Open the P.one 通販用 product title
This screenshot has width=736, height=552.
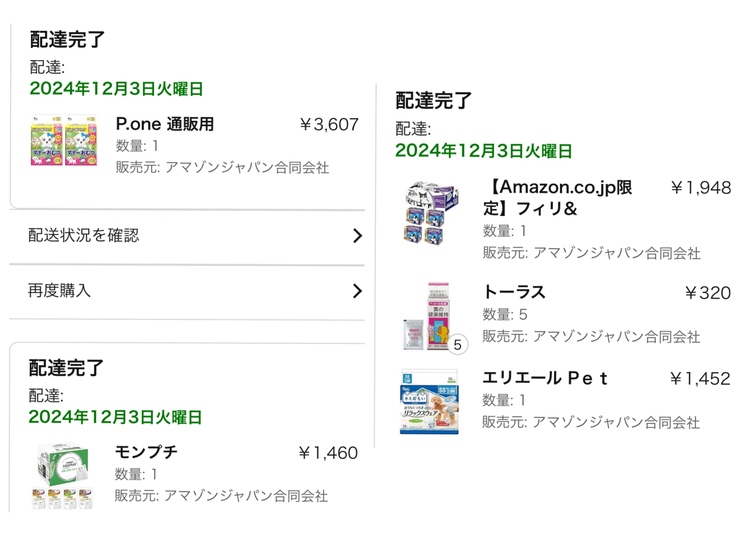tap(165, 125)
